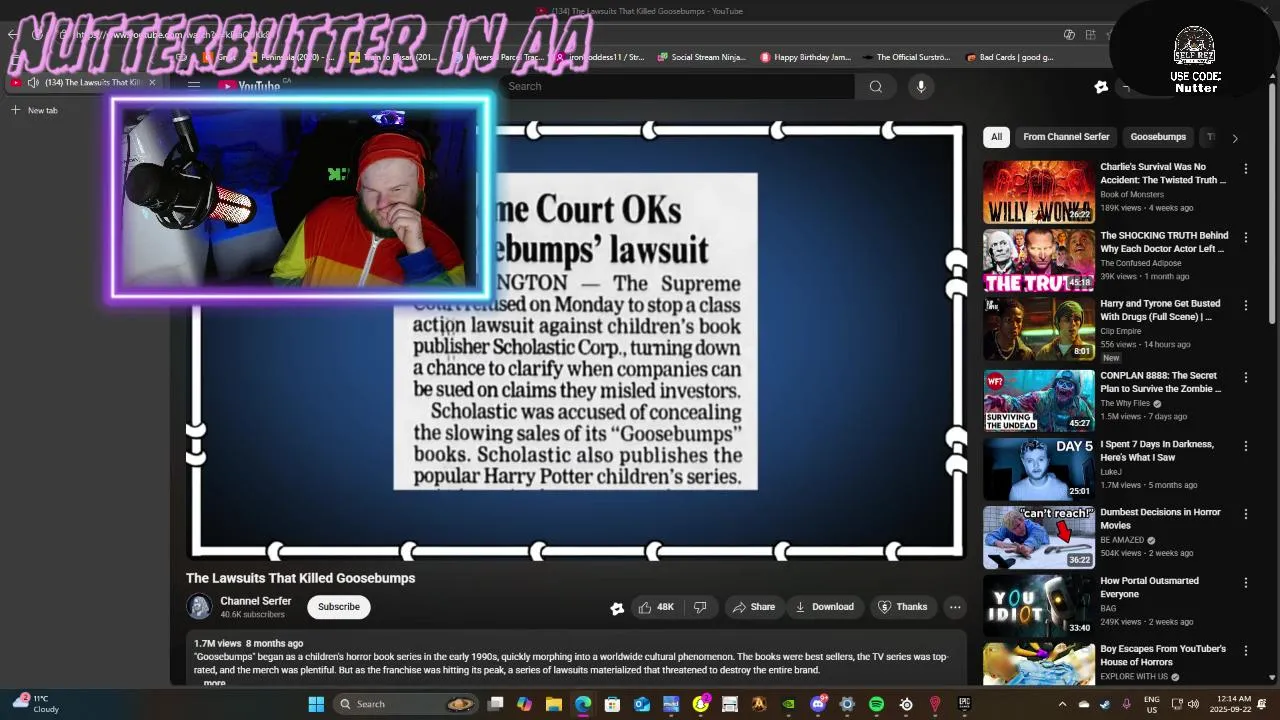Open File Explorer from taskbar

click(553, 704)
